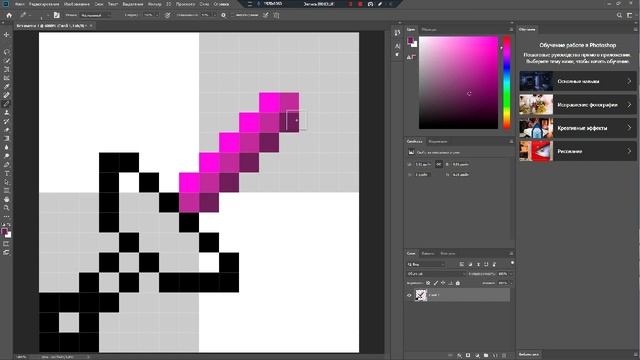This screenshot has height=360, width=640.
Task: Click the layer effects fx icon
Action: (x=459, y=356)
